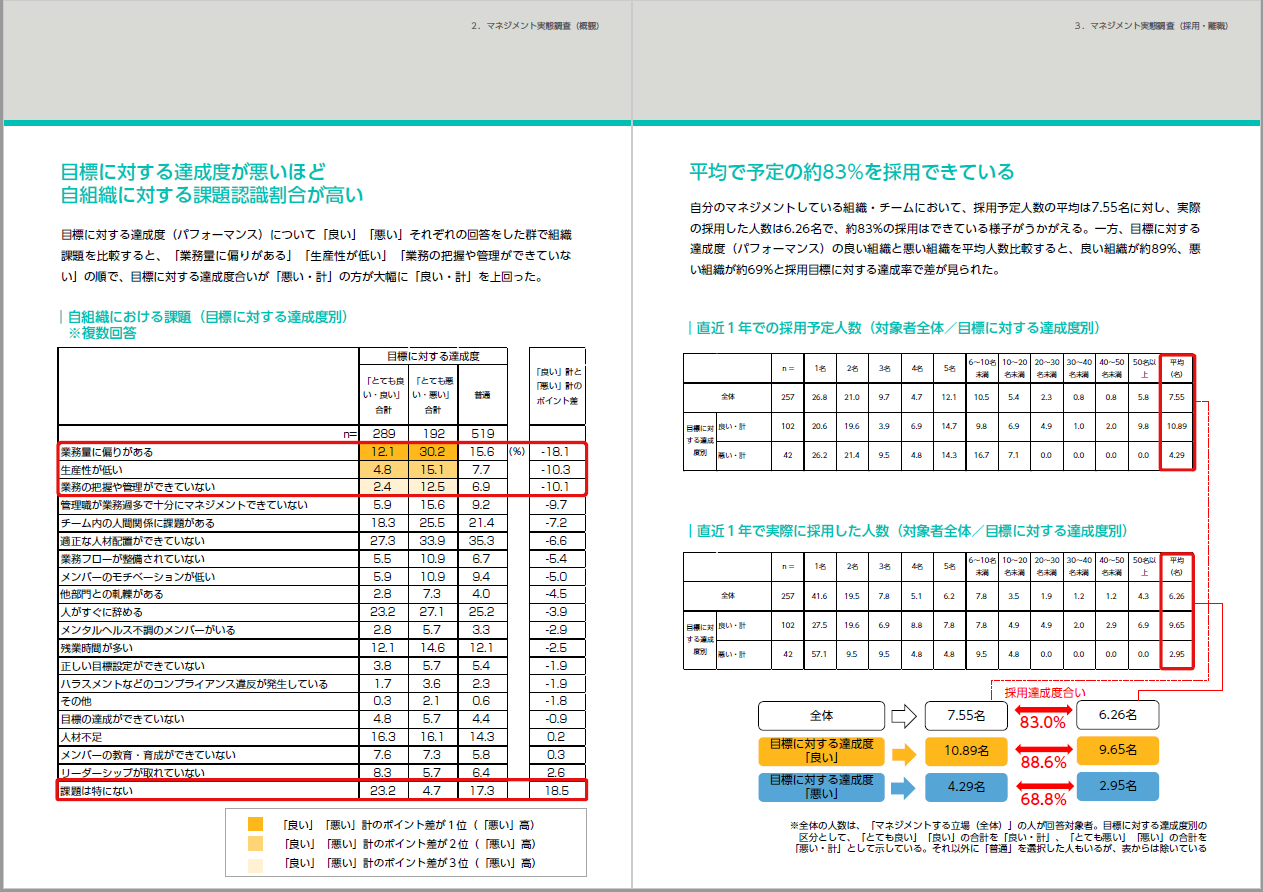This screenshot has height=892, width=1263.
Task: Click the darkest orange legend swatch for 1位
Action: click(x=255, y=825)
